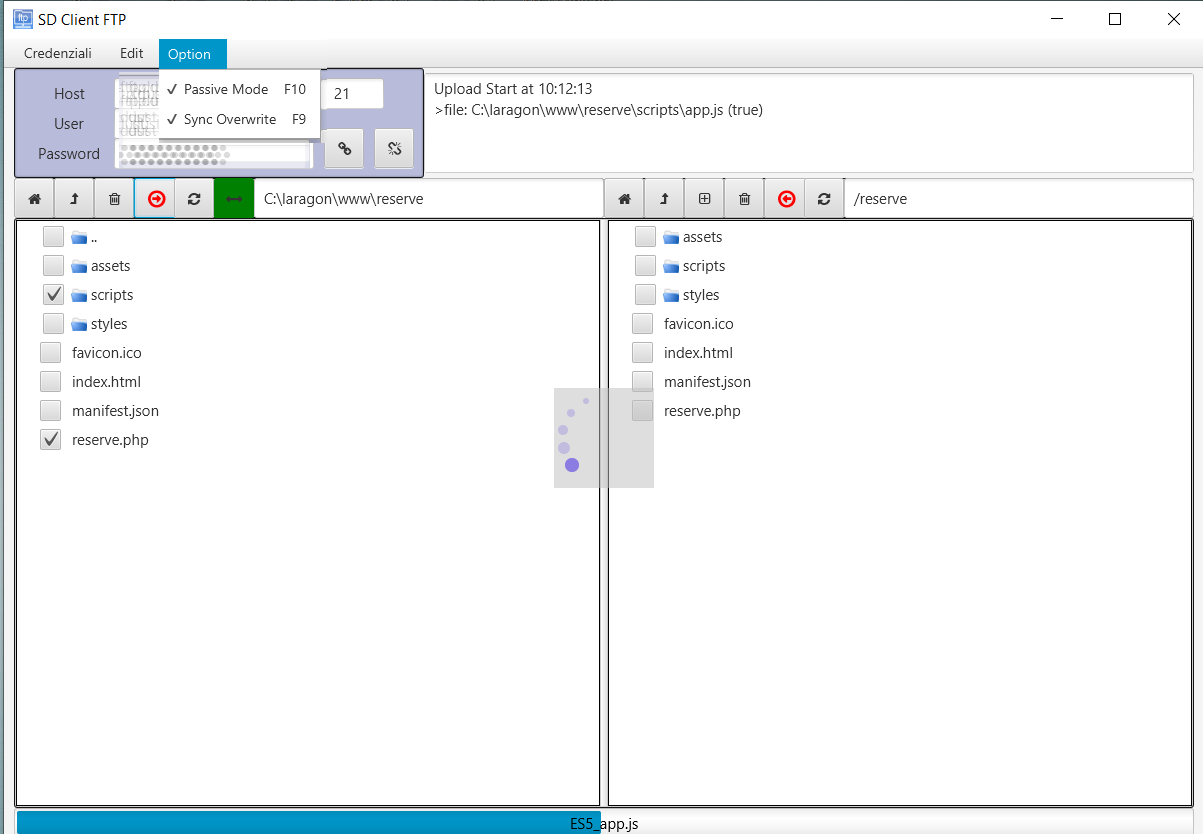
Task: Refresh the local file list
Action: click(194, 199)
